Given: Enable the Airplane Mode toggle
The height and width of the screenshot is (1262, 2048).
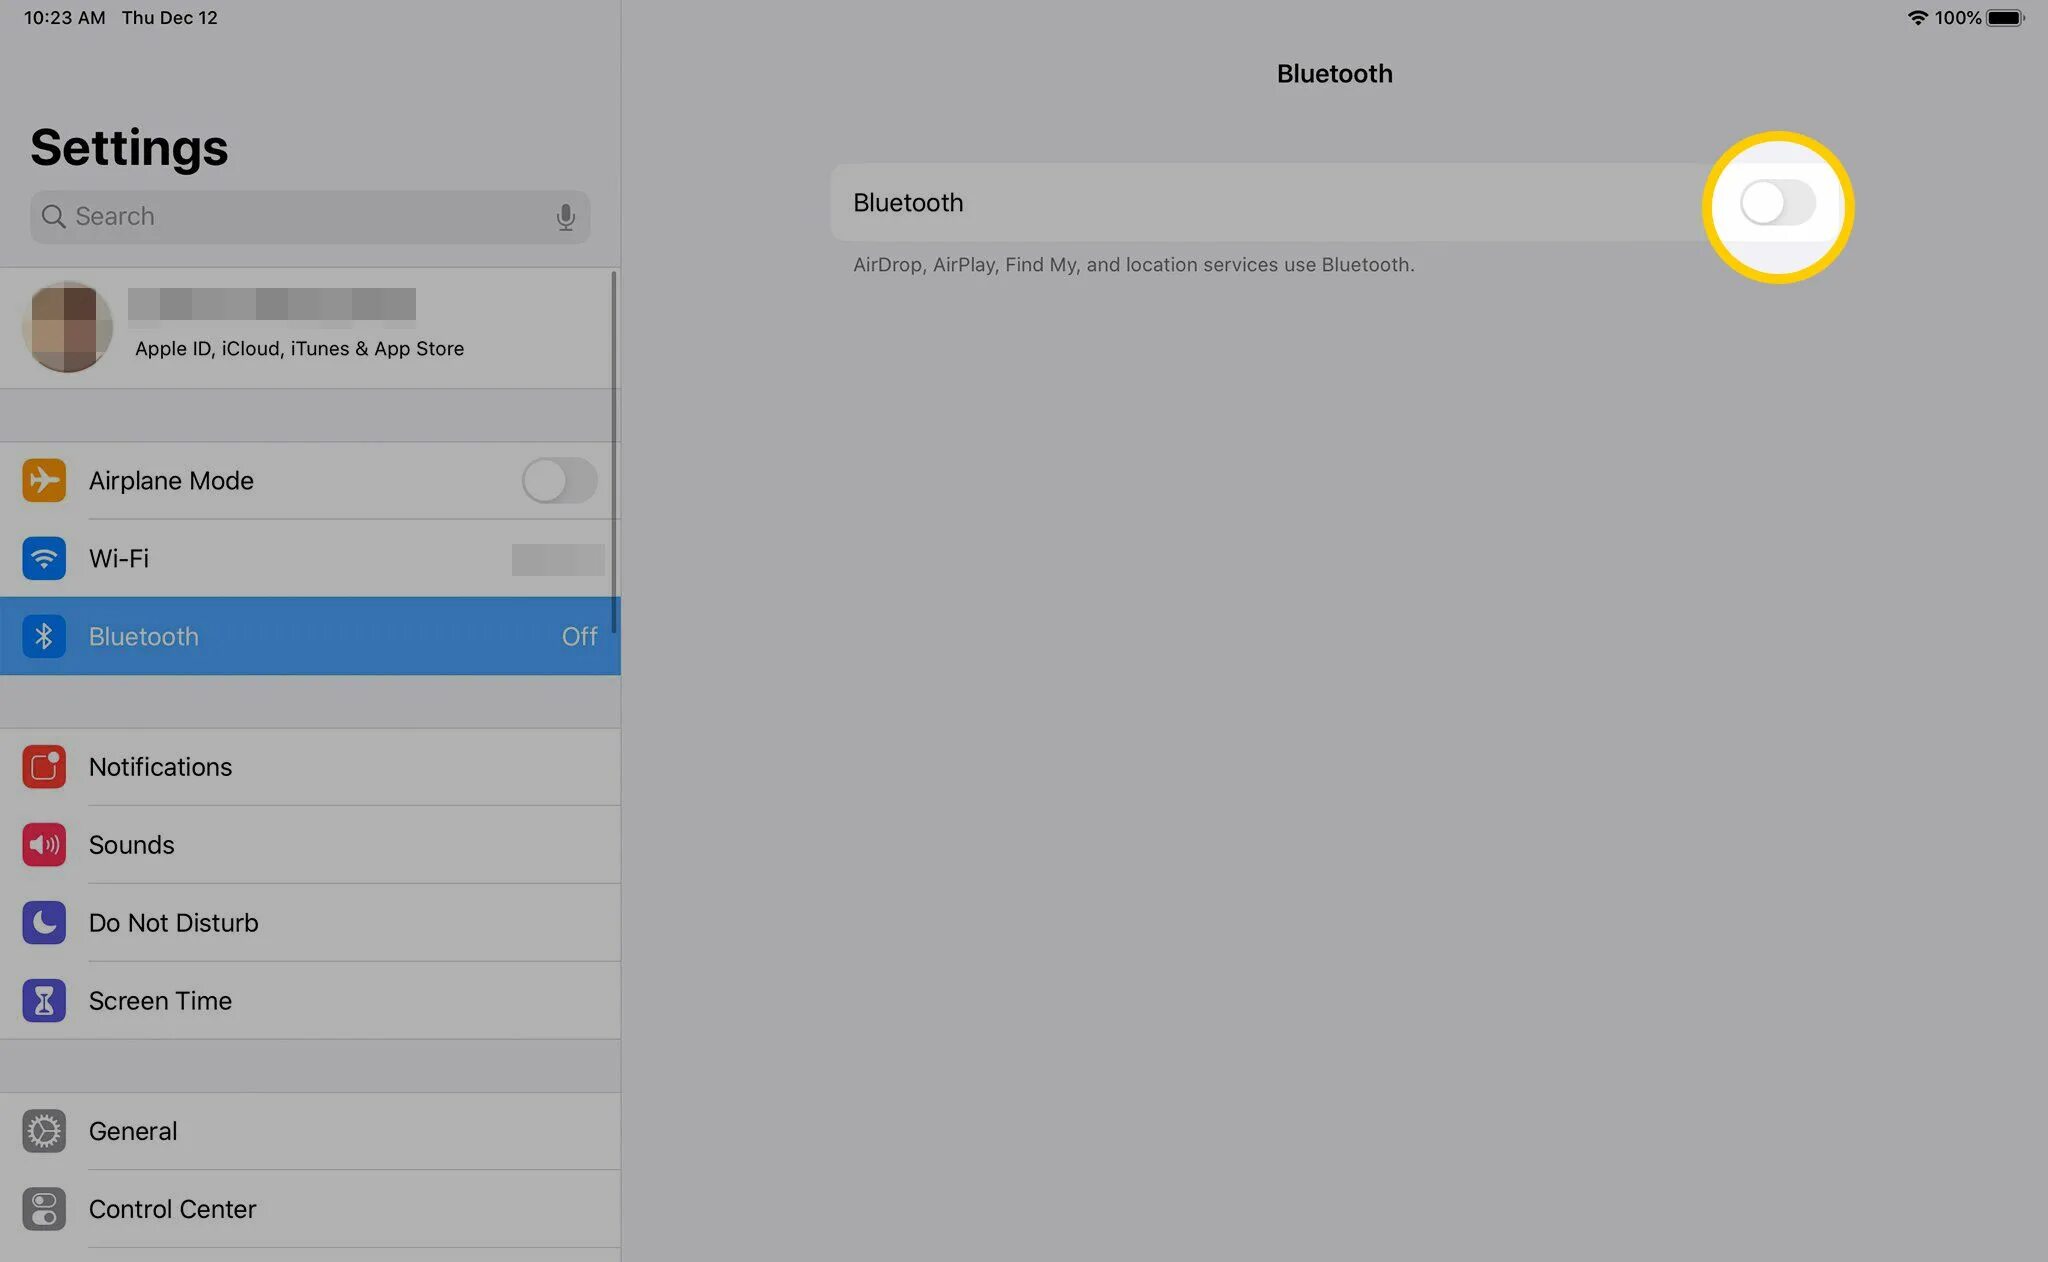Looking at the screenshot, I should [x=559, y=481].
